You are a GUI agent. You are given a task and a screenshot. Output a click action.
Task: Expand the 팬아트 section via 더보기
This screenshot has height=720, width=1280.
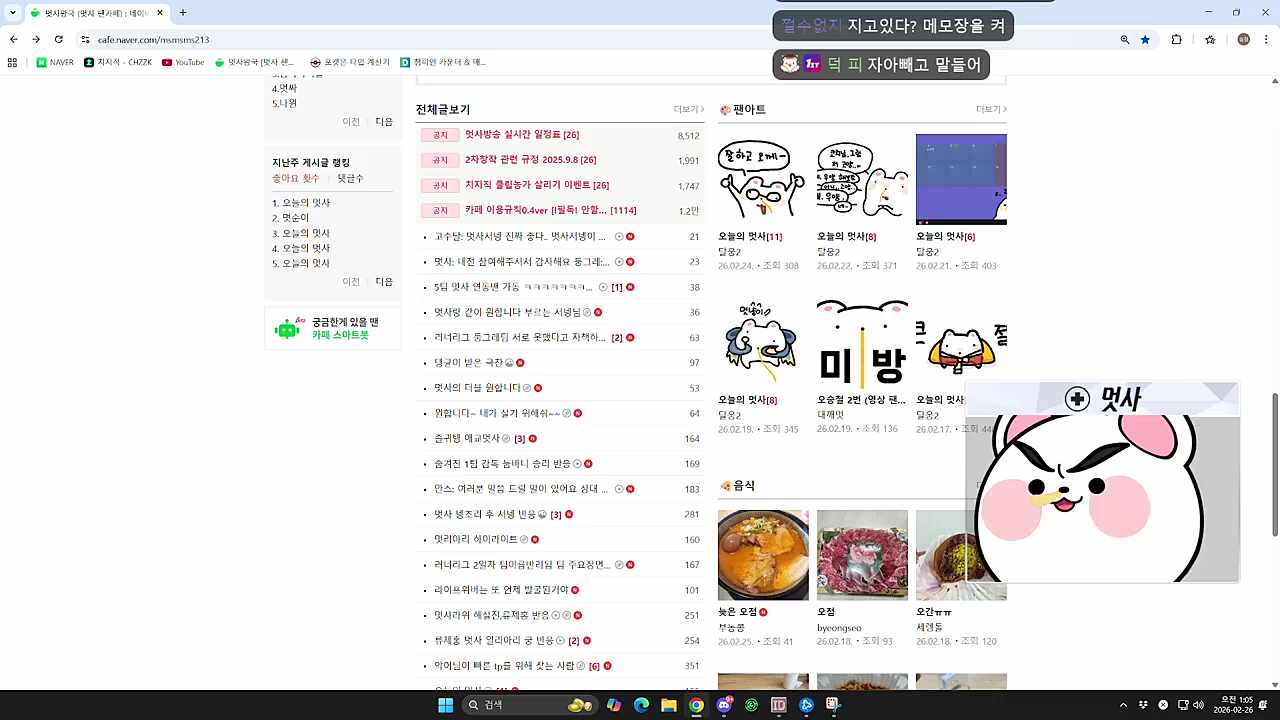[988, 109]
